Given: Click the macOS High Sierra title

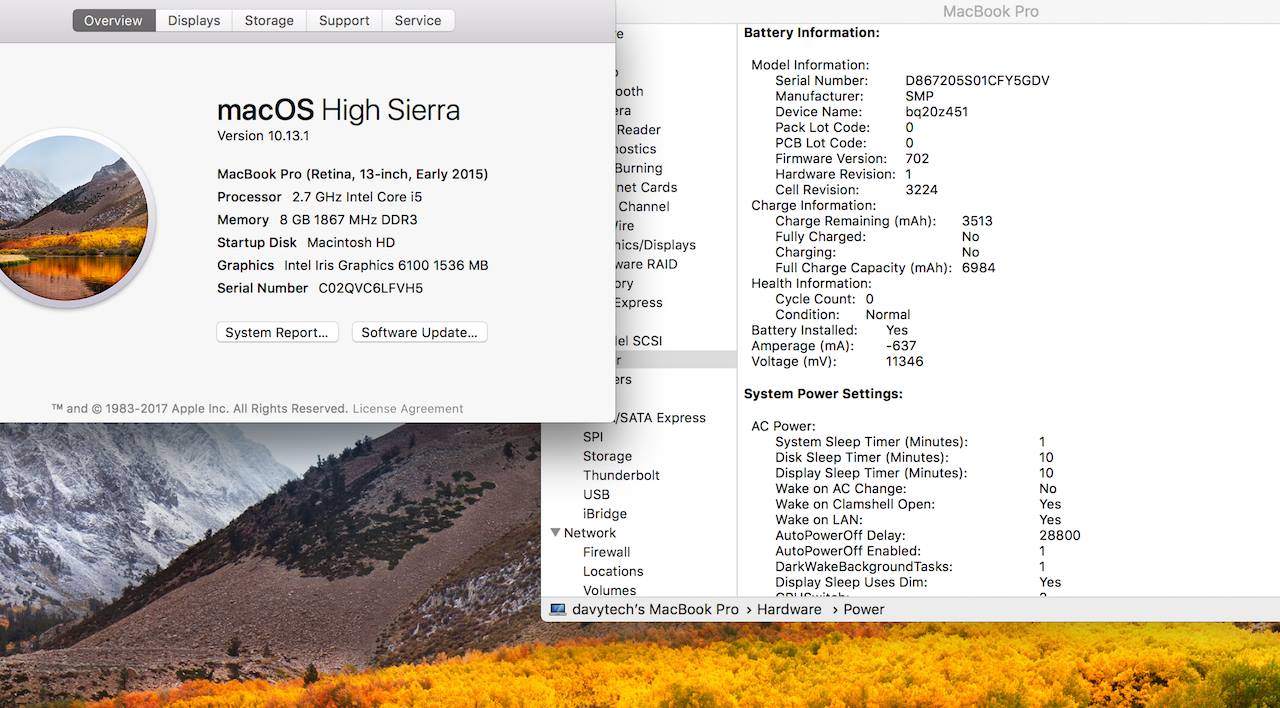Looking at the screenshot, I should point(338,110).
